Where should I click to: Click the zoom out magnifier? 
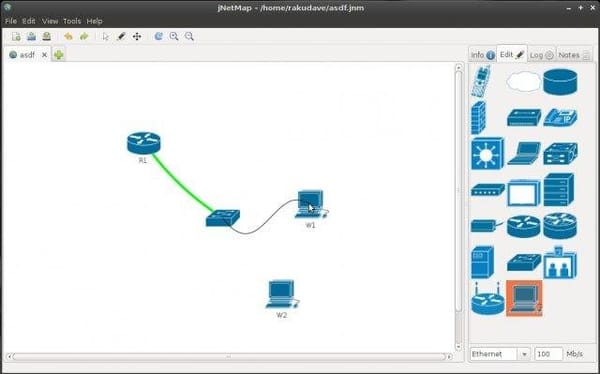189,36
